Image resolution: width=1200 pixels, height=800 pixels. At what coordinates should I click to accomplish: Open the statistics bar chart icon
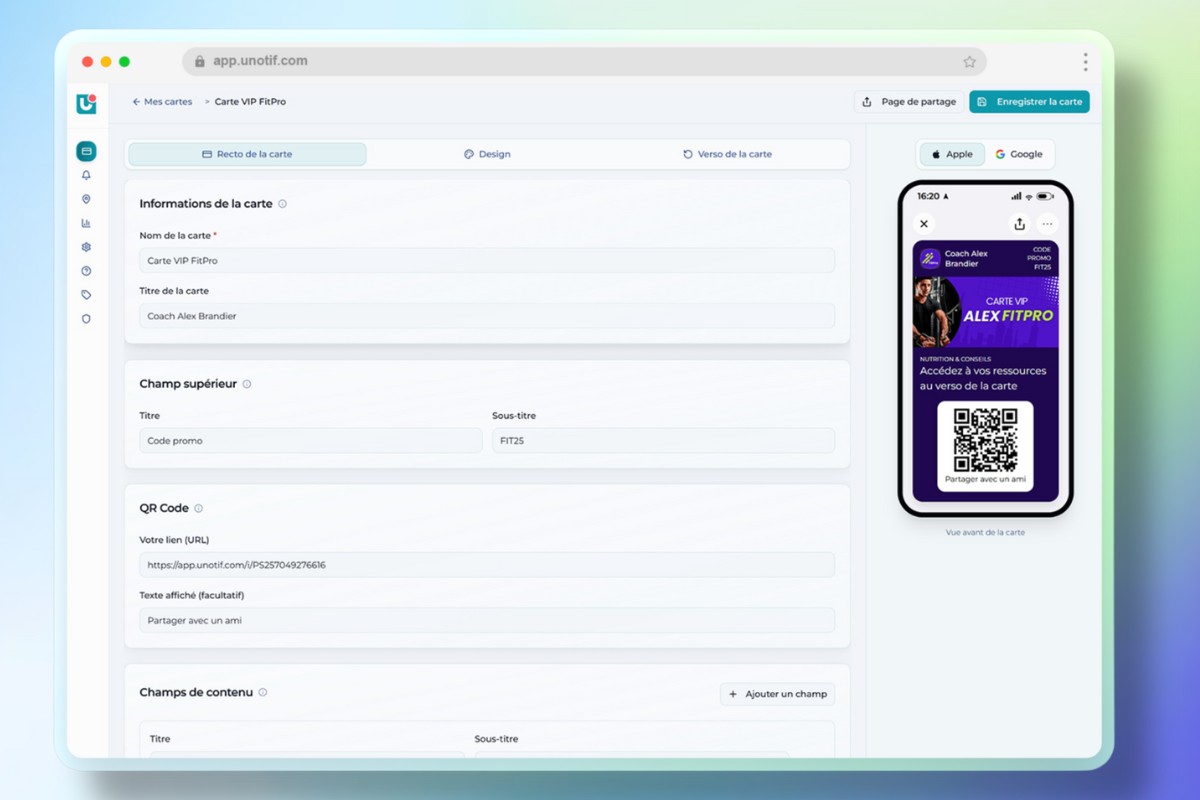pos(86,223)
